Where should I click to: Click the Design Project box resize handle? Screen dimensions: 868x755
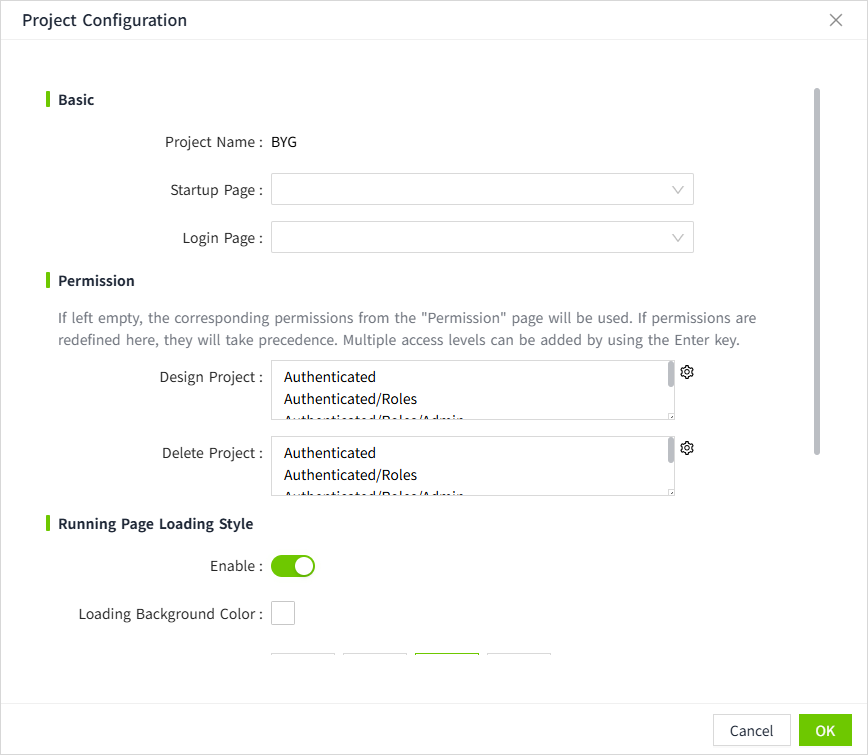(x=671, y=416)
